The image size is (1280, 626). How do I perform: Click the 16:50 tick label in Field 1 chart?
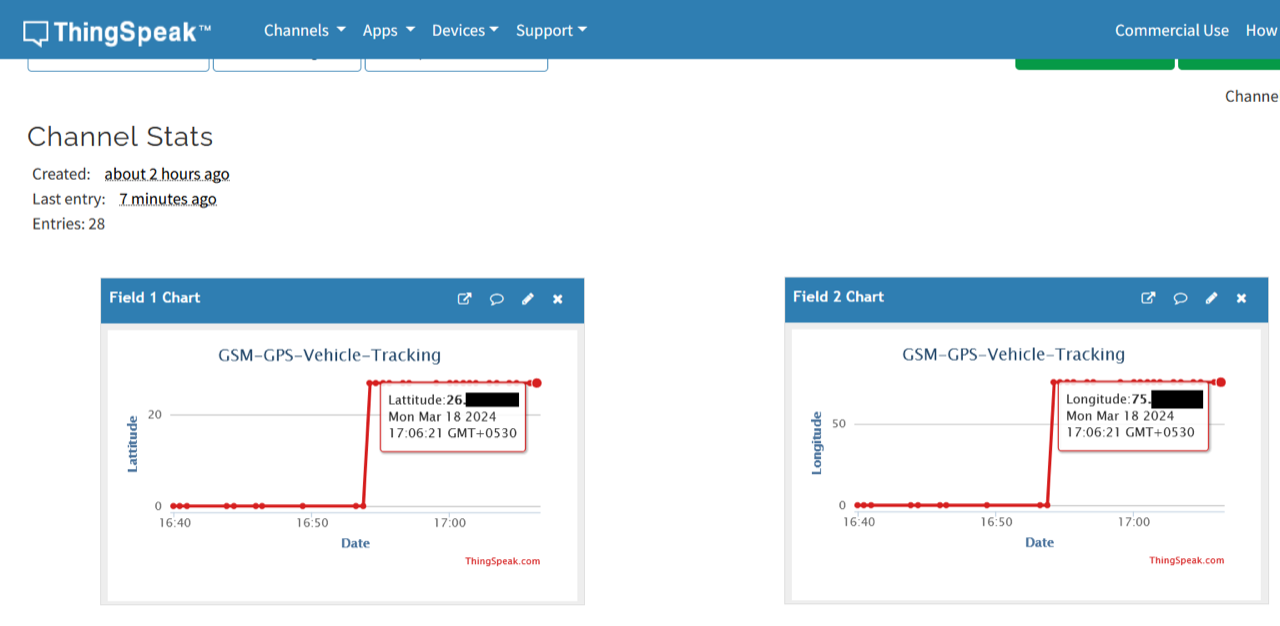click(x=312, y=522)
